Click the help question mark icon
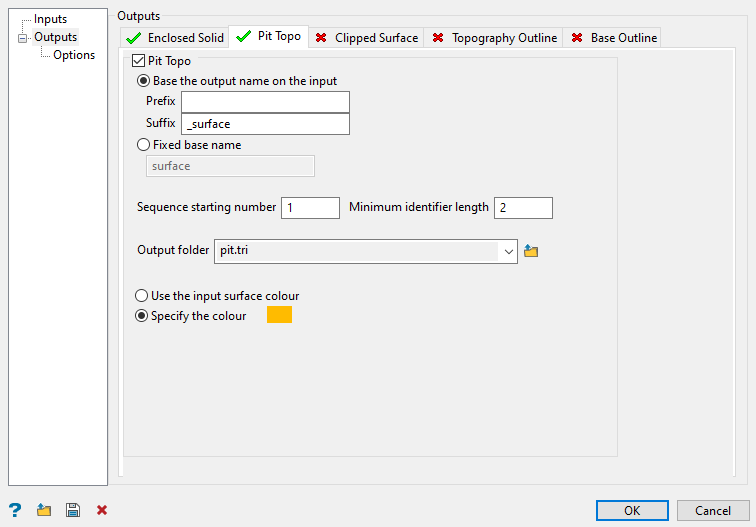The width and height of the screenshot is (756, 527). [15, 510]
